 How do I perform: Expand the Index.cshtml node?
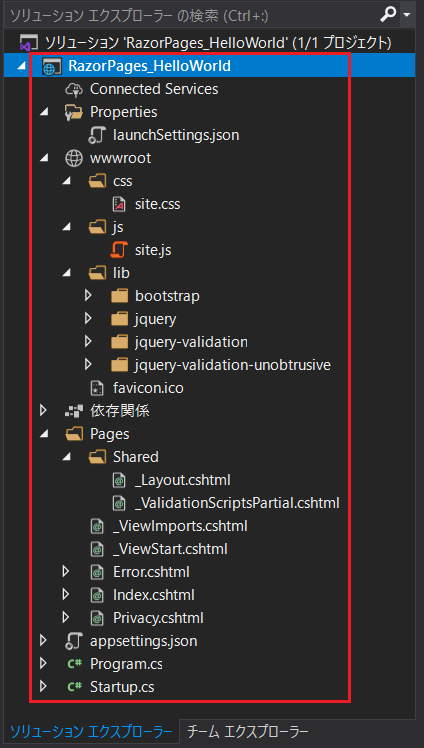pos(66,594)
